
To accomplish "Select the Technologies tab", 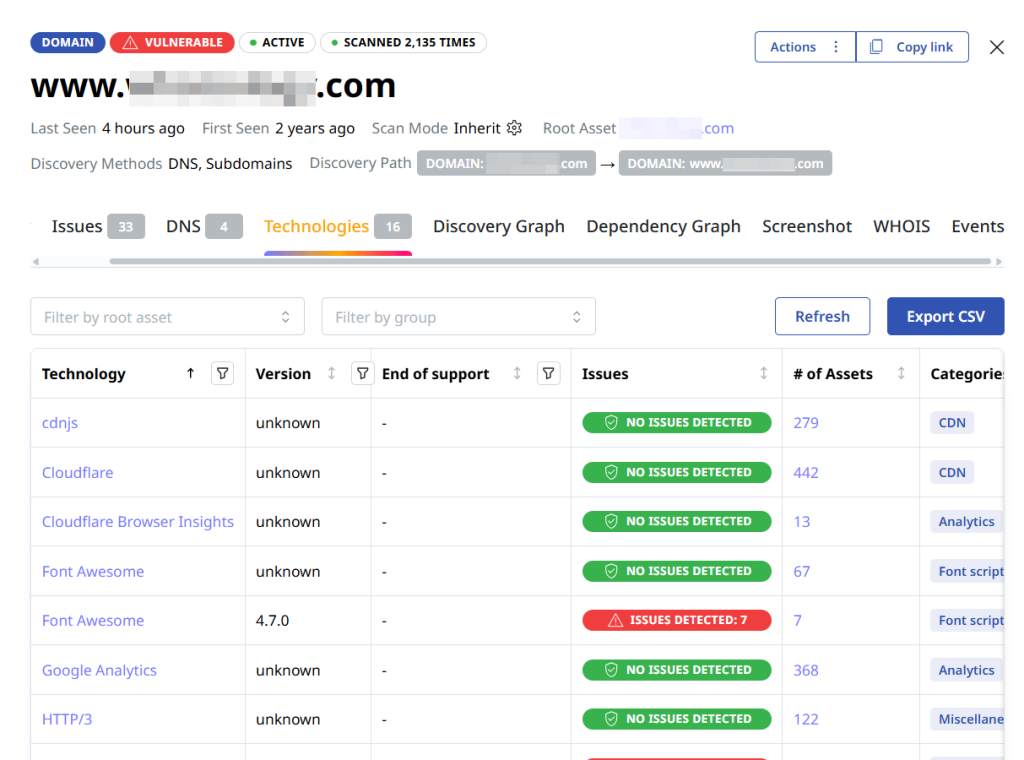I will tap(337, 227).
